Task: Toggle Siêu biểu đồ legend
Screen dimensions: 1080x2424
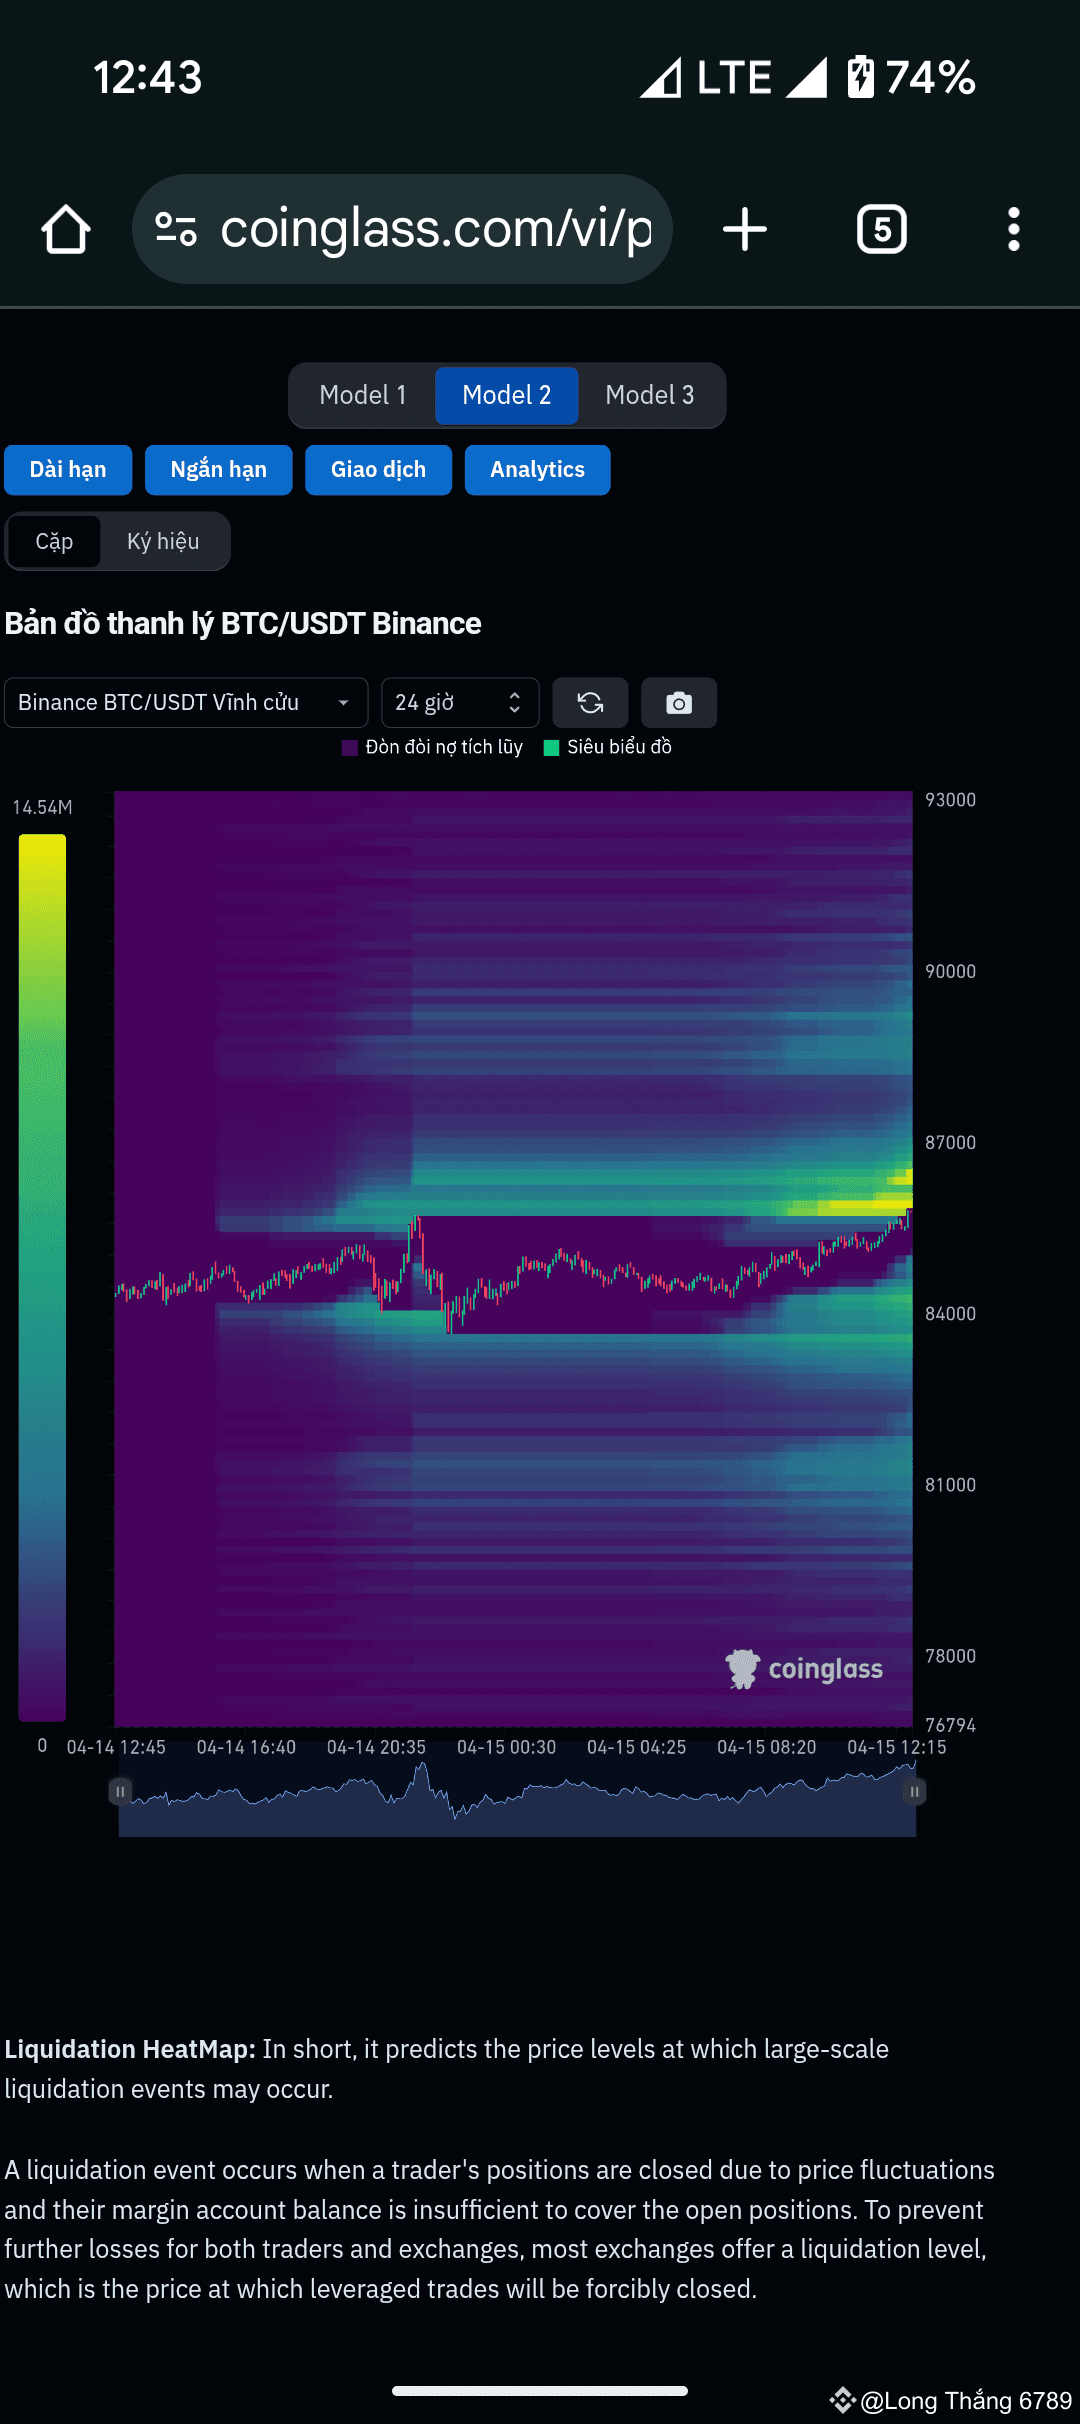Action: pos(607,747)
